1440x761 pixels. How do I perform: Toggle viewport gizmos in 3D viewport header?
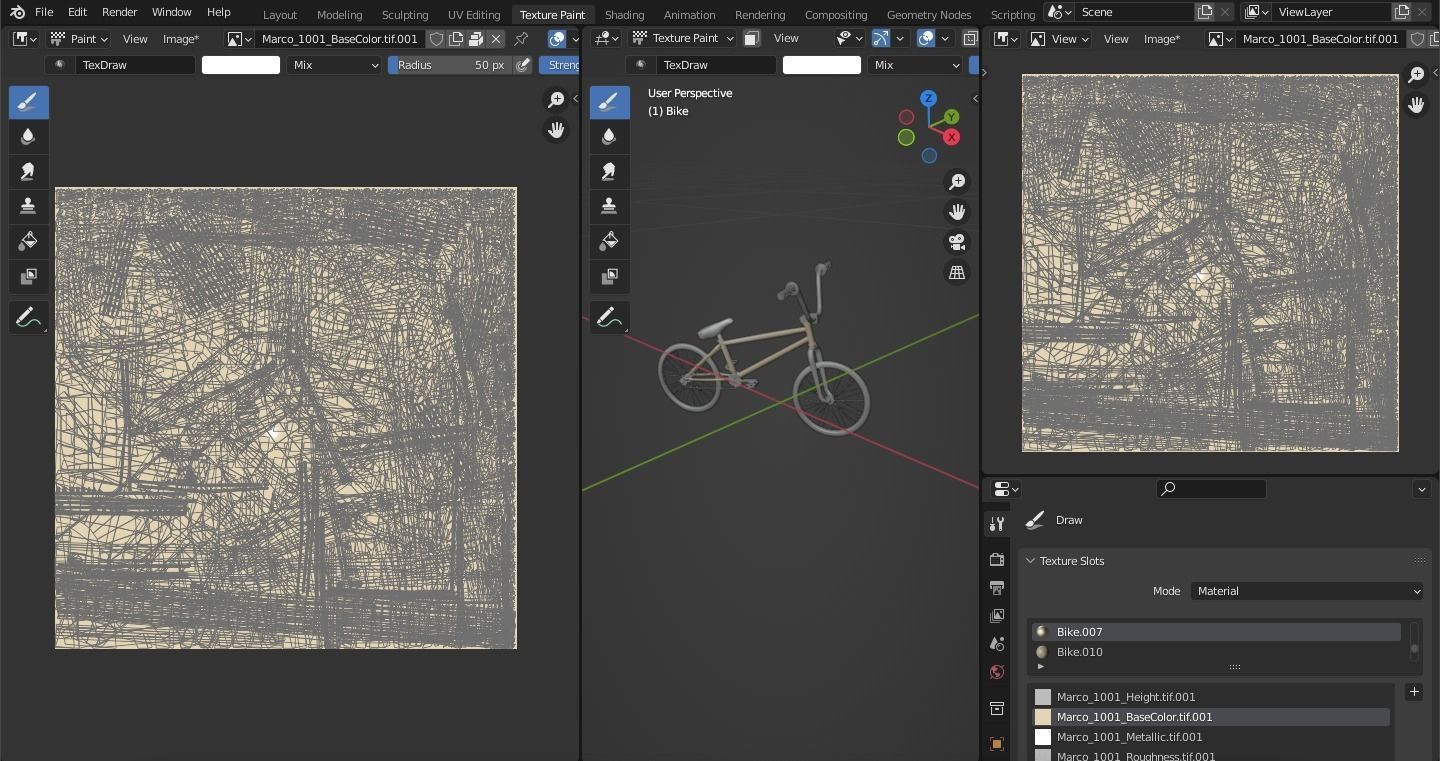881,38
